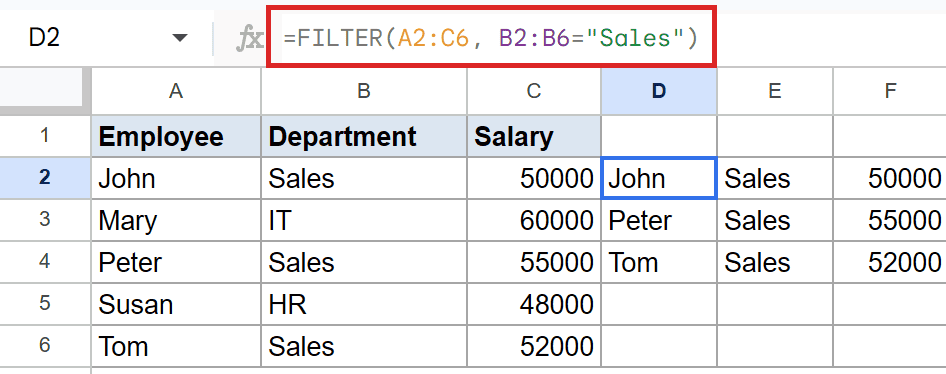Select column C header
This screenshot has height=374, width=946.
[x=533, y=91]
